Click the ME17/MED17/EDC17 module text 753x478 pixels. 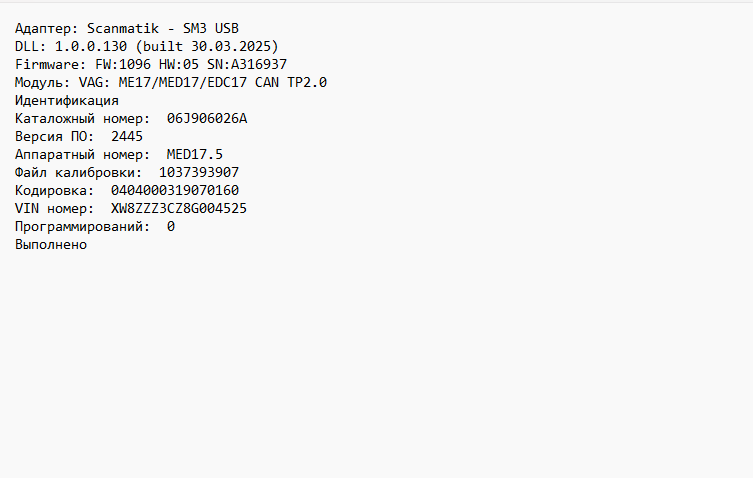(183, 82)
